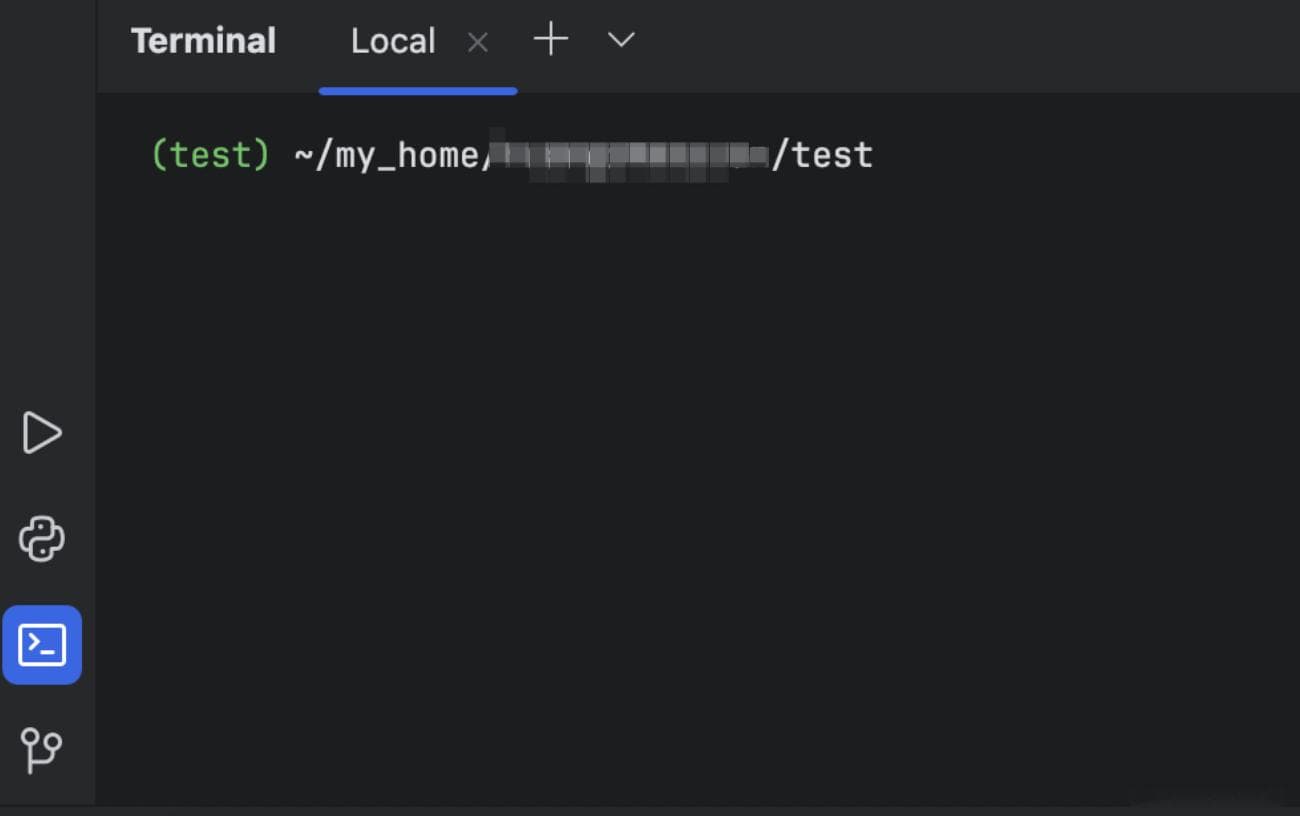Click the green (test) environment prompt
The image size is (1300, 816).
(x=210, y=155)
